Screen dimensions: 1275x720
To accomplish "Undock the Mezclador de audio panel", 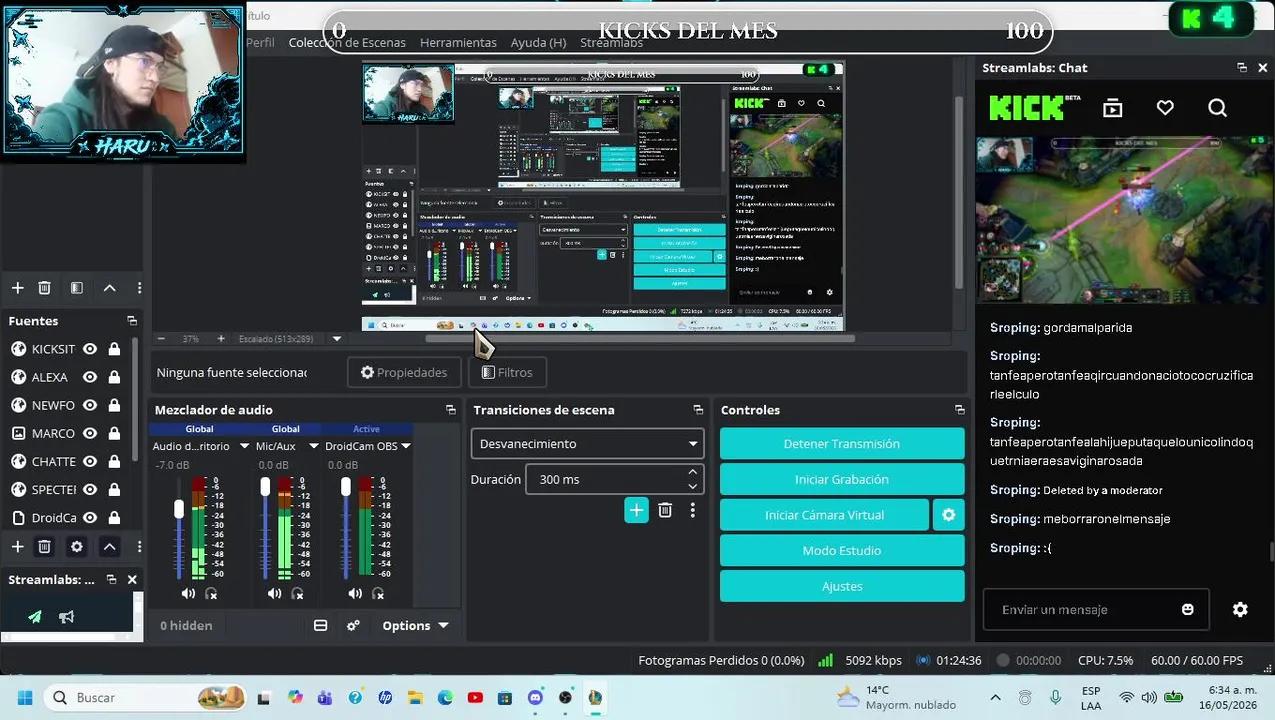I will (451, 410).
